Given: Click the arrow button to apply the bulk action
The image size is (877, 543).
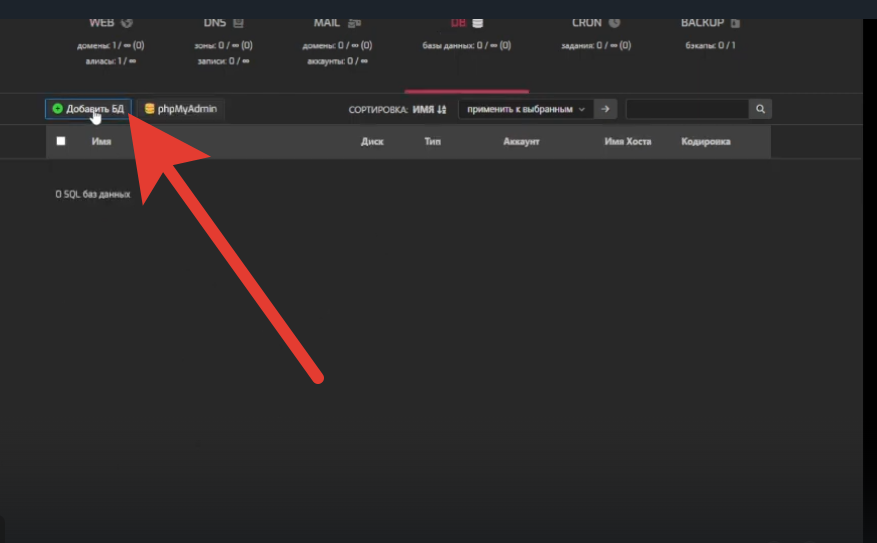Looking at the screenshot, I should click(605, 109).
